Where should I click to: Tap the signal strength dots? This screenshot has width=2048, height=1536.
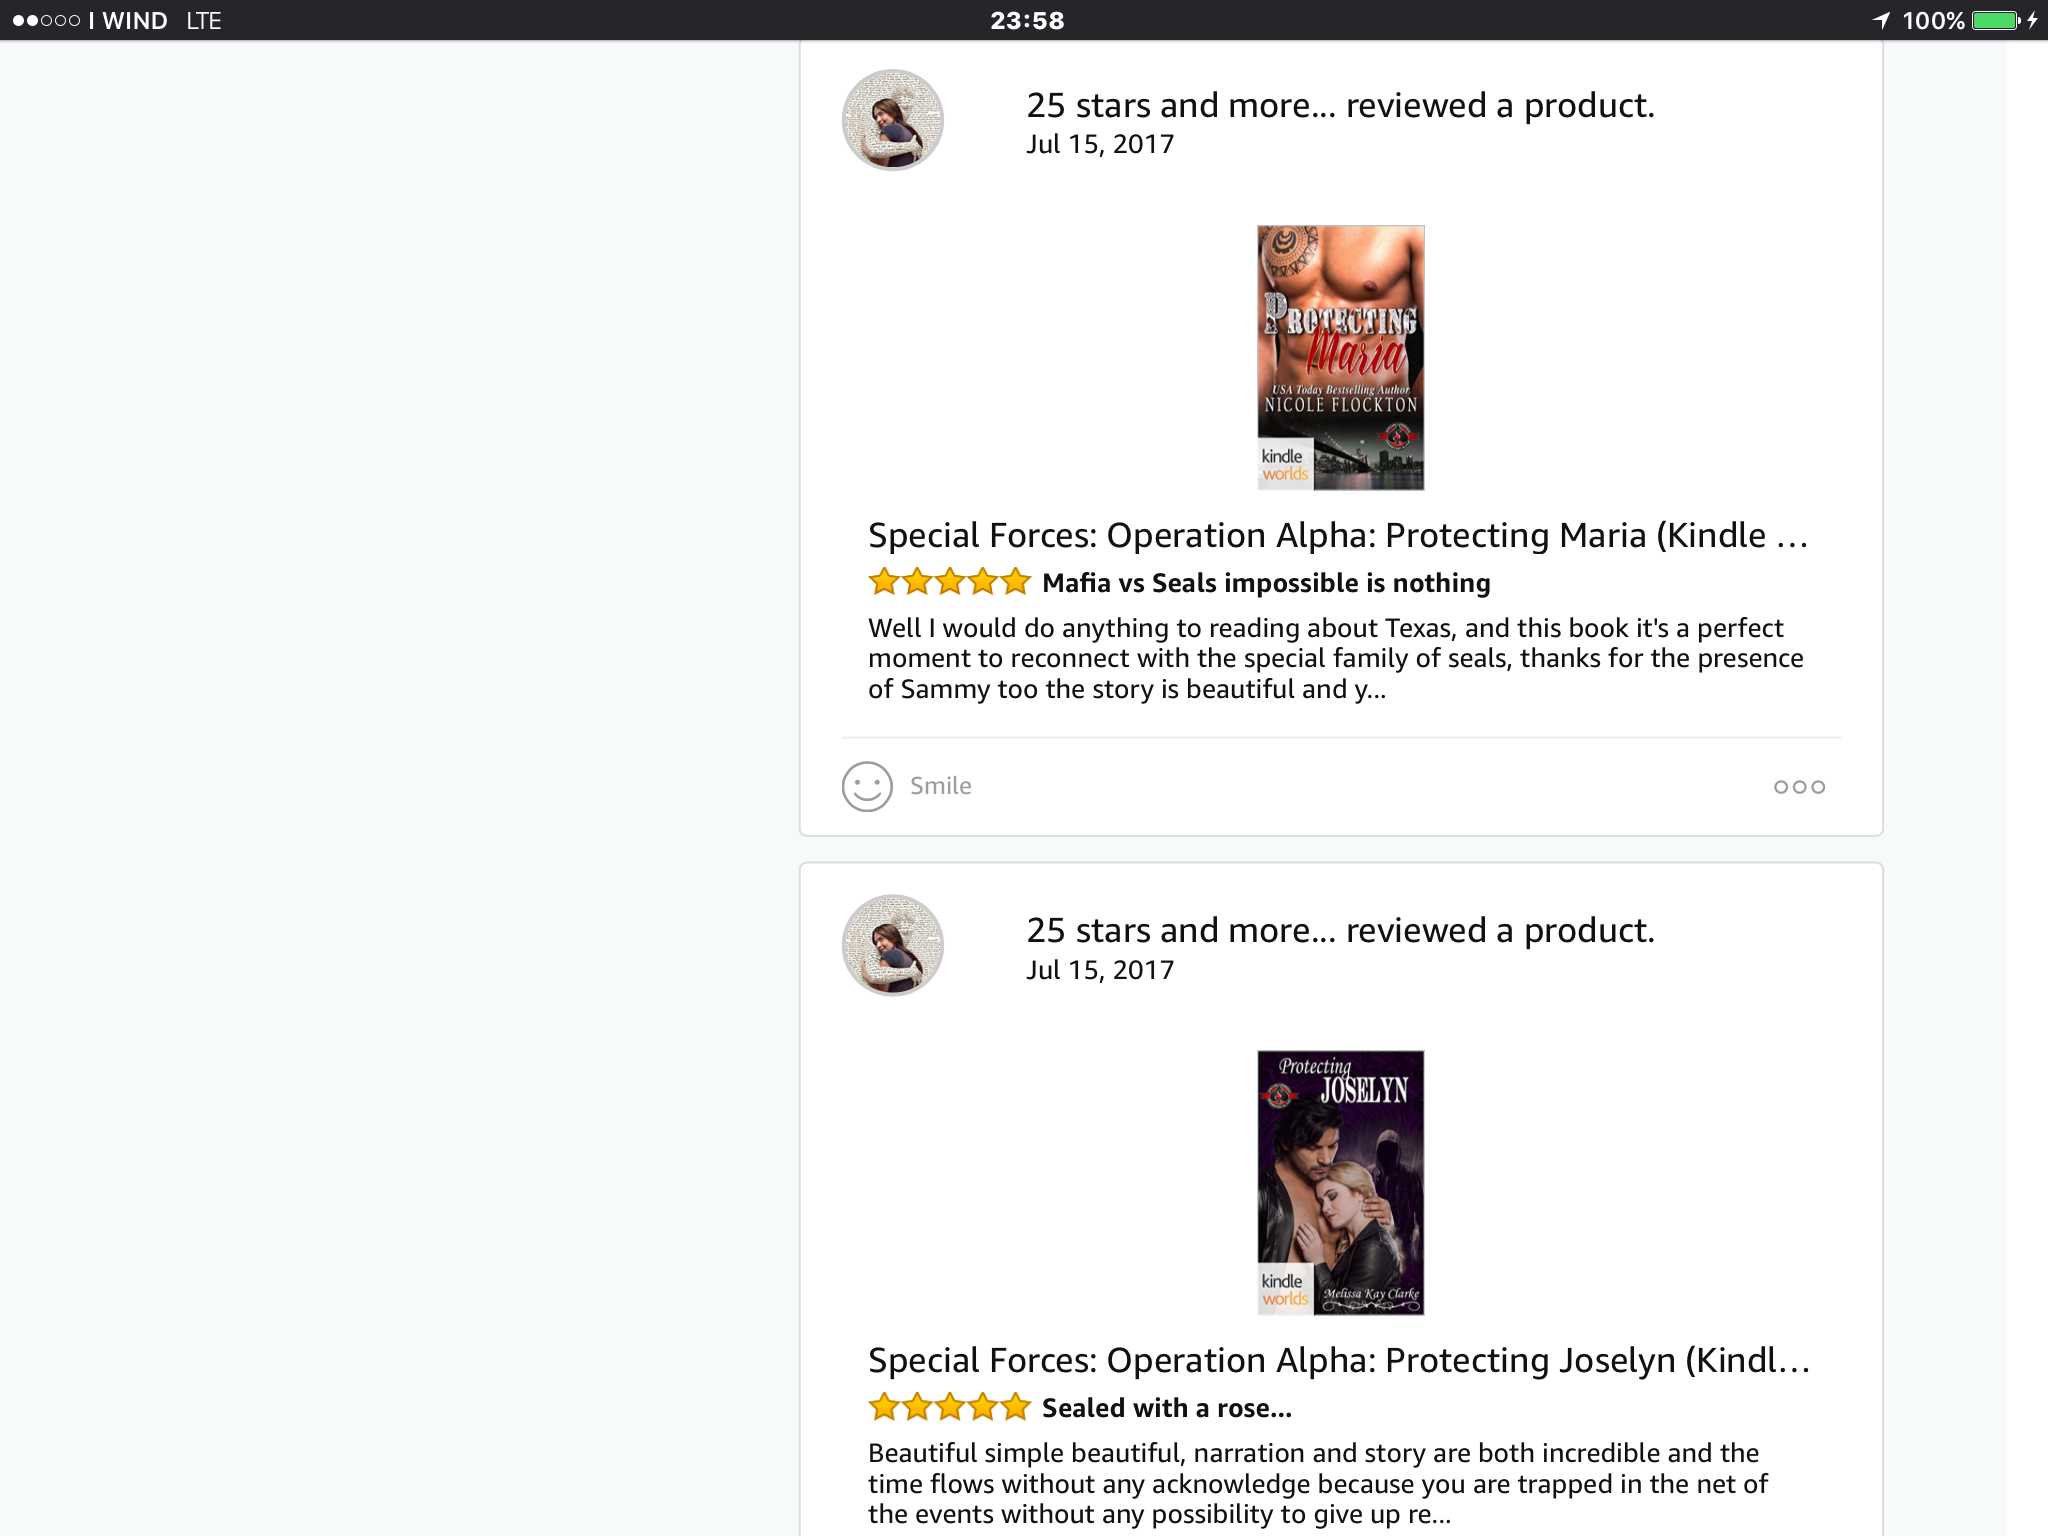[x=46, y=21]
